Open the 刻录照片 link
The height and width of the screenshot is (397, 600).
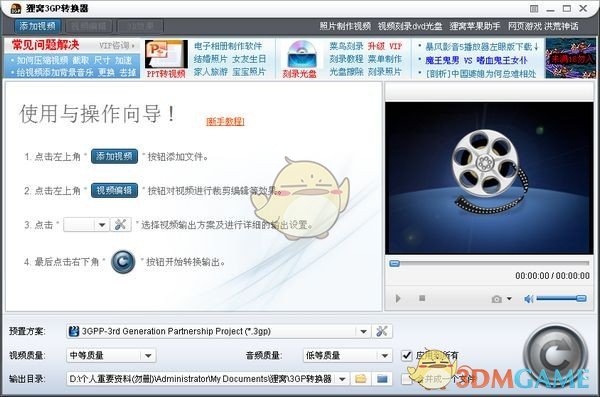click(x=385, y=72)
